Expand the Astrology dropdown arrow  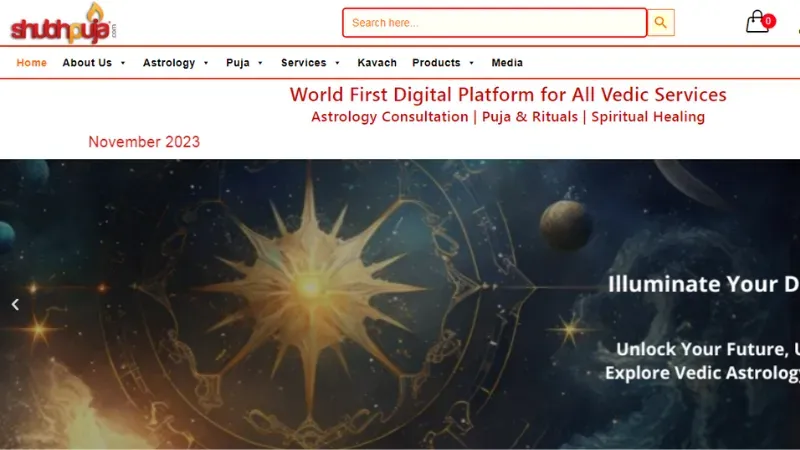pyautogui.click(x=206, y=63)
